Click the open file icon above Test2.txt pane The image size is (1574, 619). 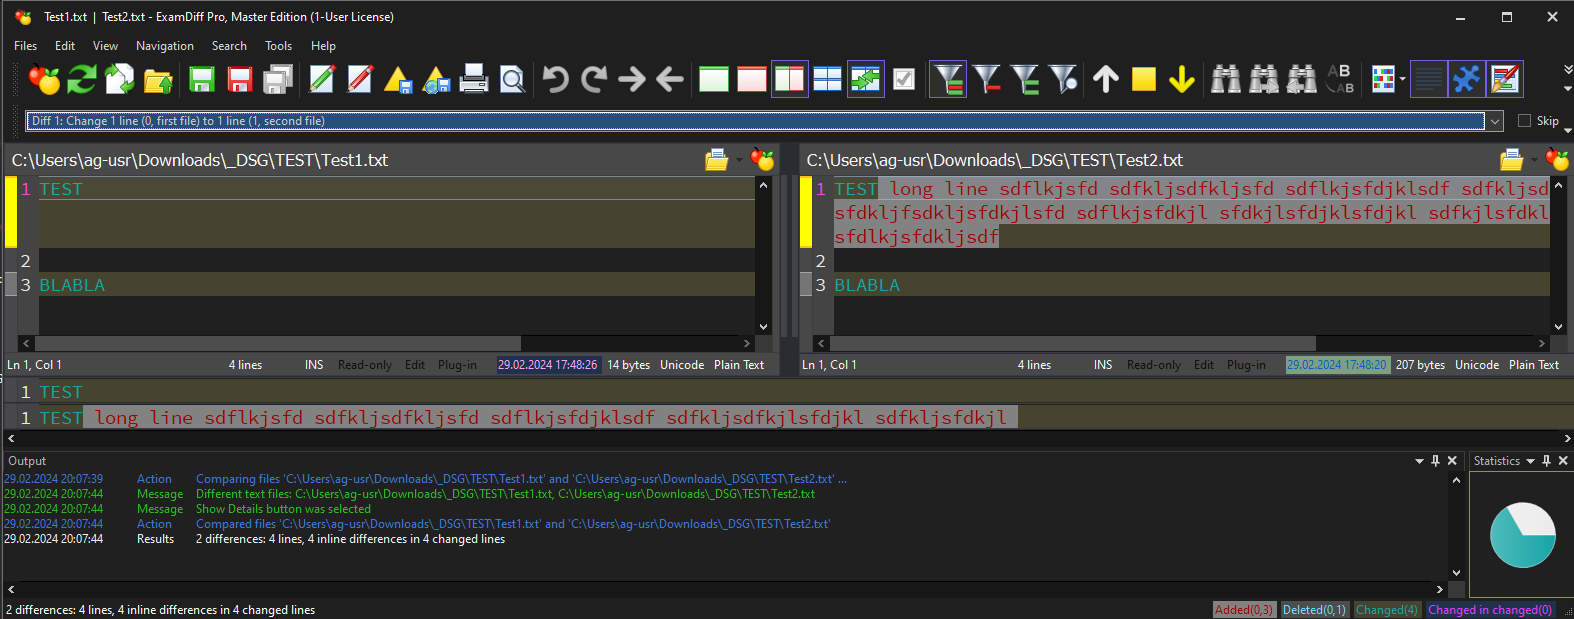(x=1512, y=160)
